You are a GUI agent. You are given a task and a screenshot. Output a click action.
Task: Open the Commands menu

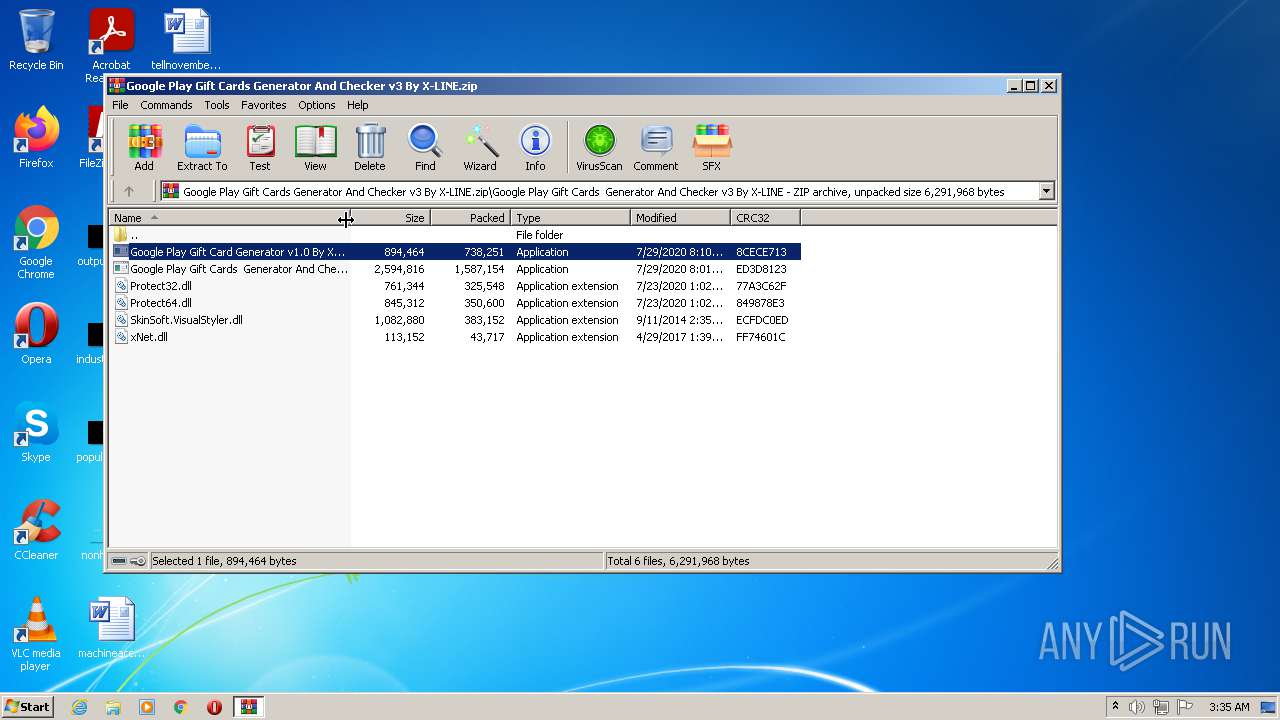(166, 105)
